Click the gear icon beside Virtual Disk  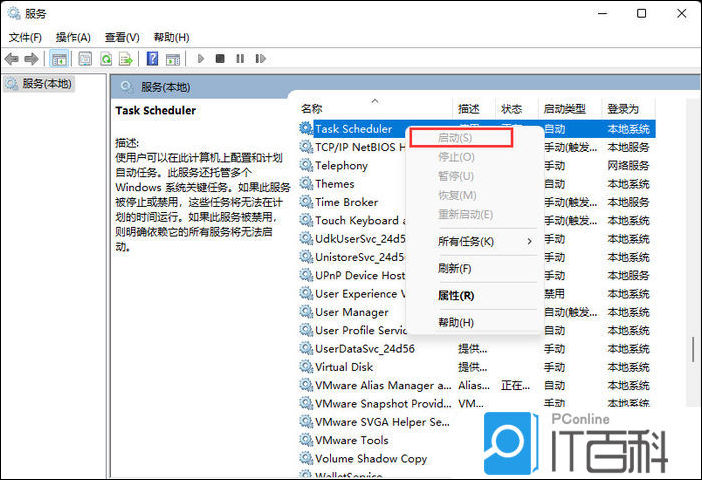pyautogui.click(x=306, y=367)
